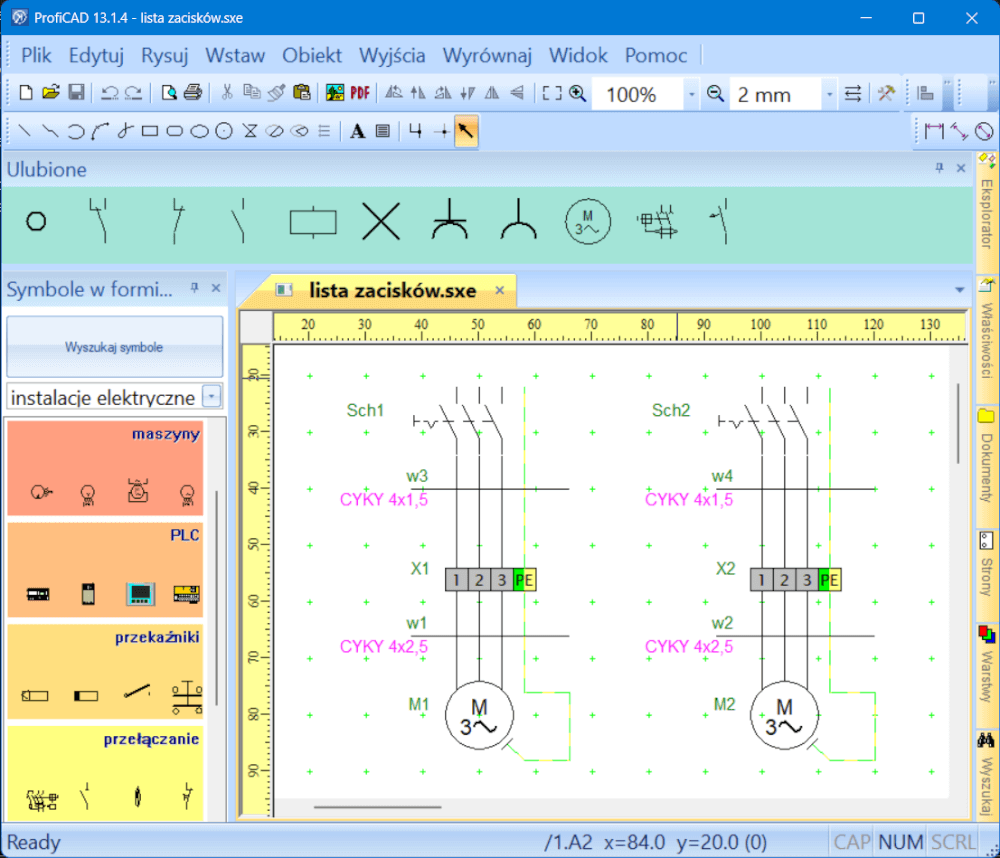Activate the selection arrow tool

(466, 131)
